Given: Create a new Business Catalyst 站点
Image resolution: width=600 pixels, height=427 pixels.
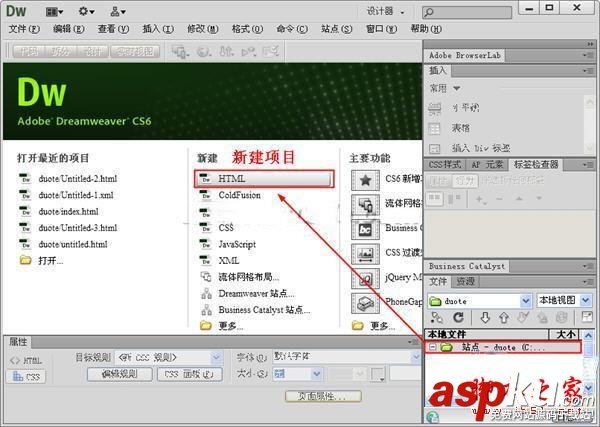Looking at the screenshot, I should pos(264,310).
